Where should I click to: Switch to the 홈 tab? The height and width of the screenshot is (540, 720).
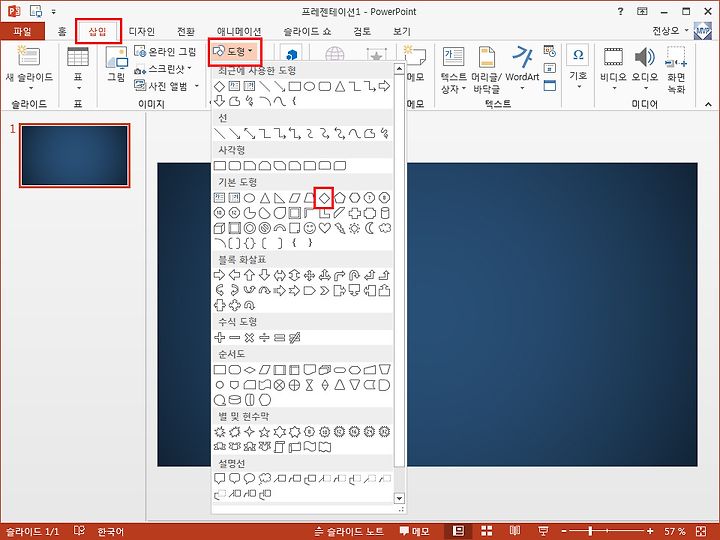62,31
